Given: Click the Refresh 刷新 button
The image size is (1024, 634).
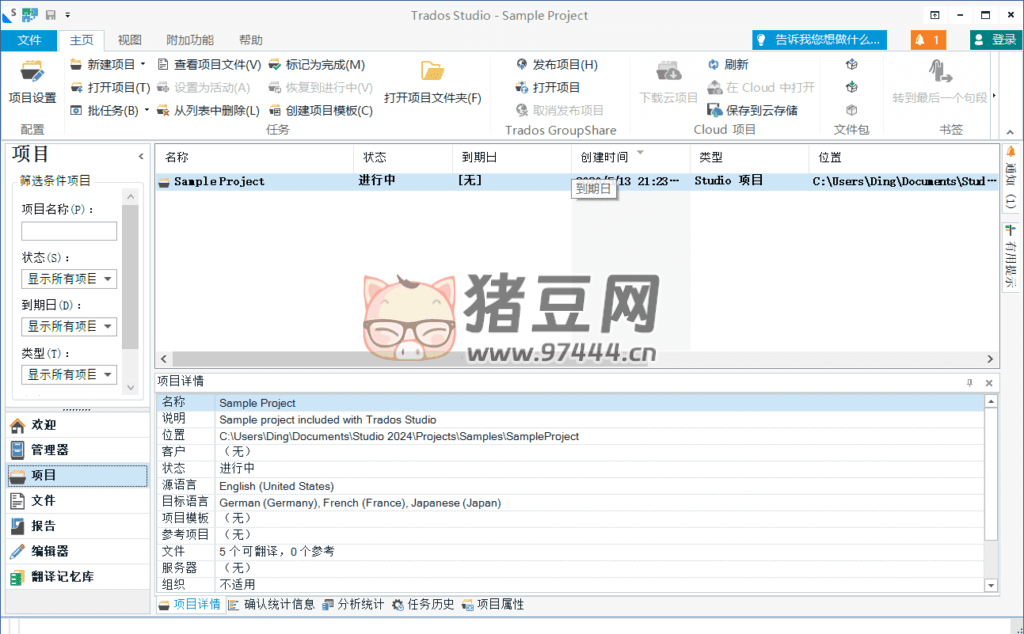Looking at the screenshot, I should pos(728,65).
